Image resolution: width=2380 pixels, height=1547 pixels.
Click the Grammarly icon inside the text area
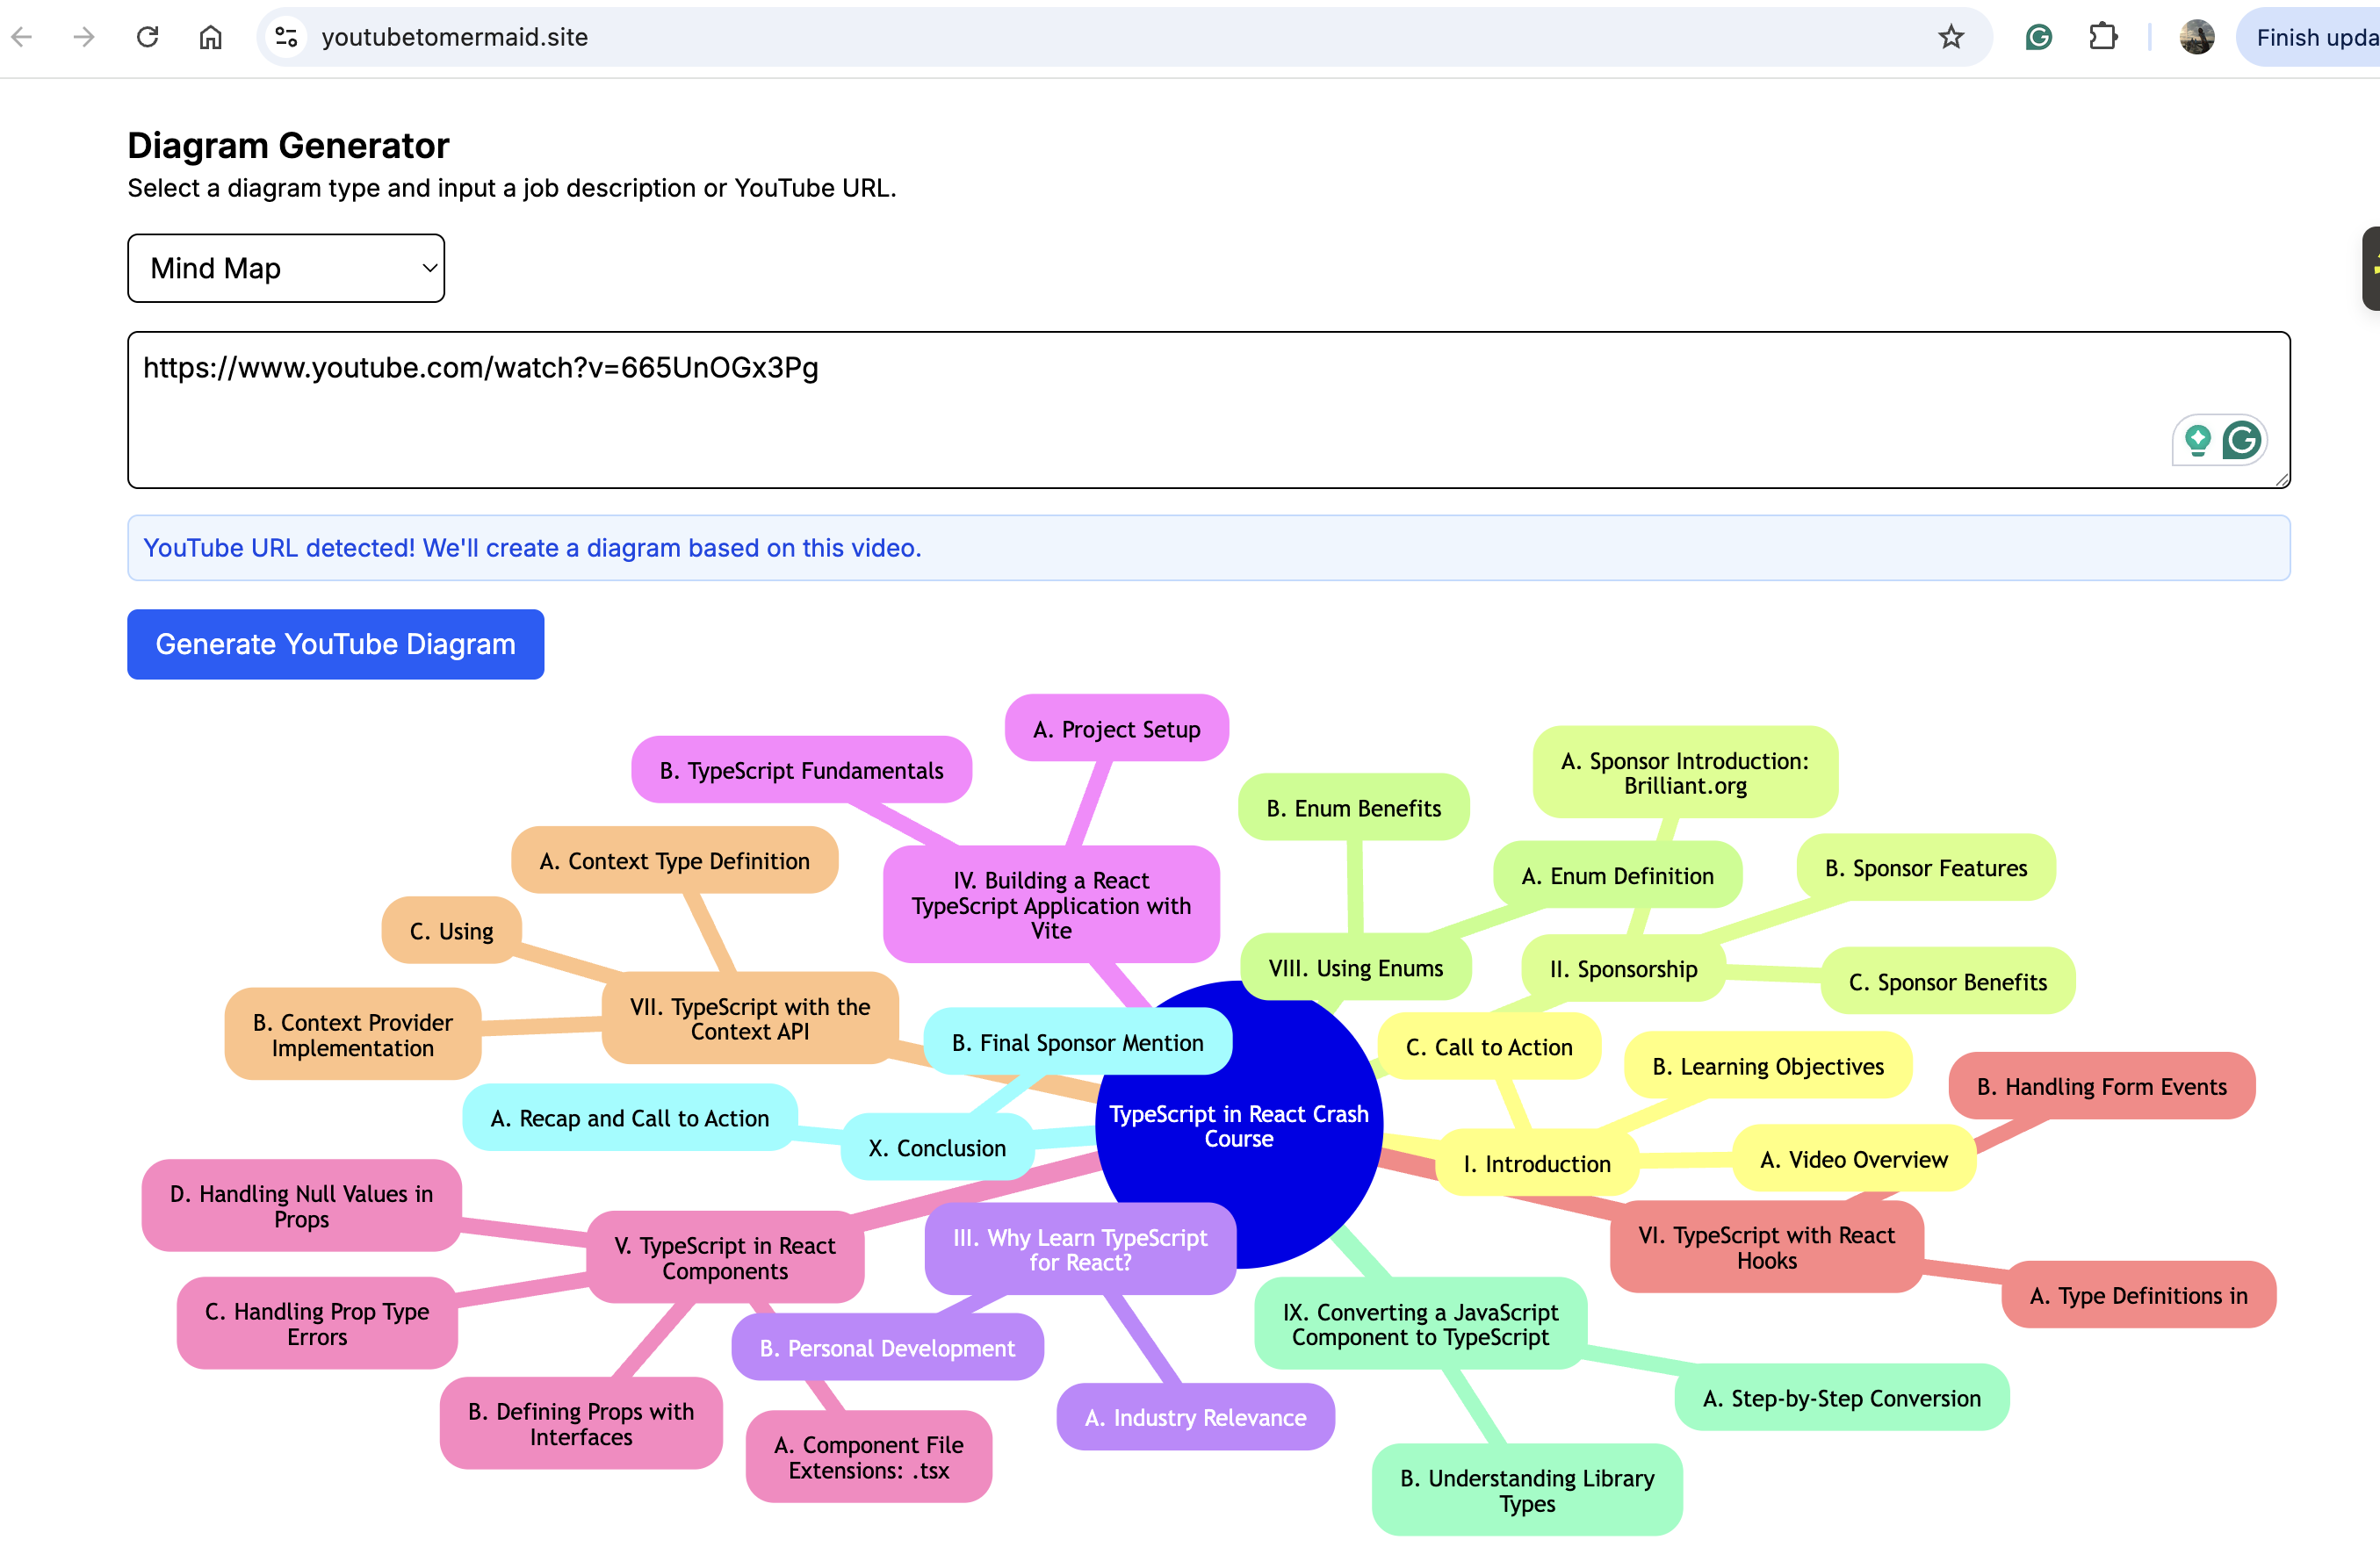tap(2242, 440)
